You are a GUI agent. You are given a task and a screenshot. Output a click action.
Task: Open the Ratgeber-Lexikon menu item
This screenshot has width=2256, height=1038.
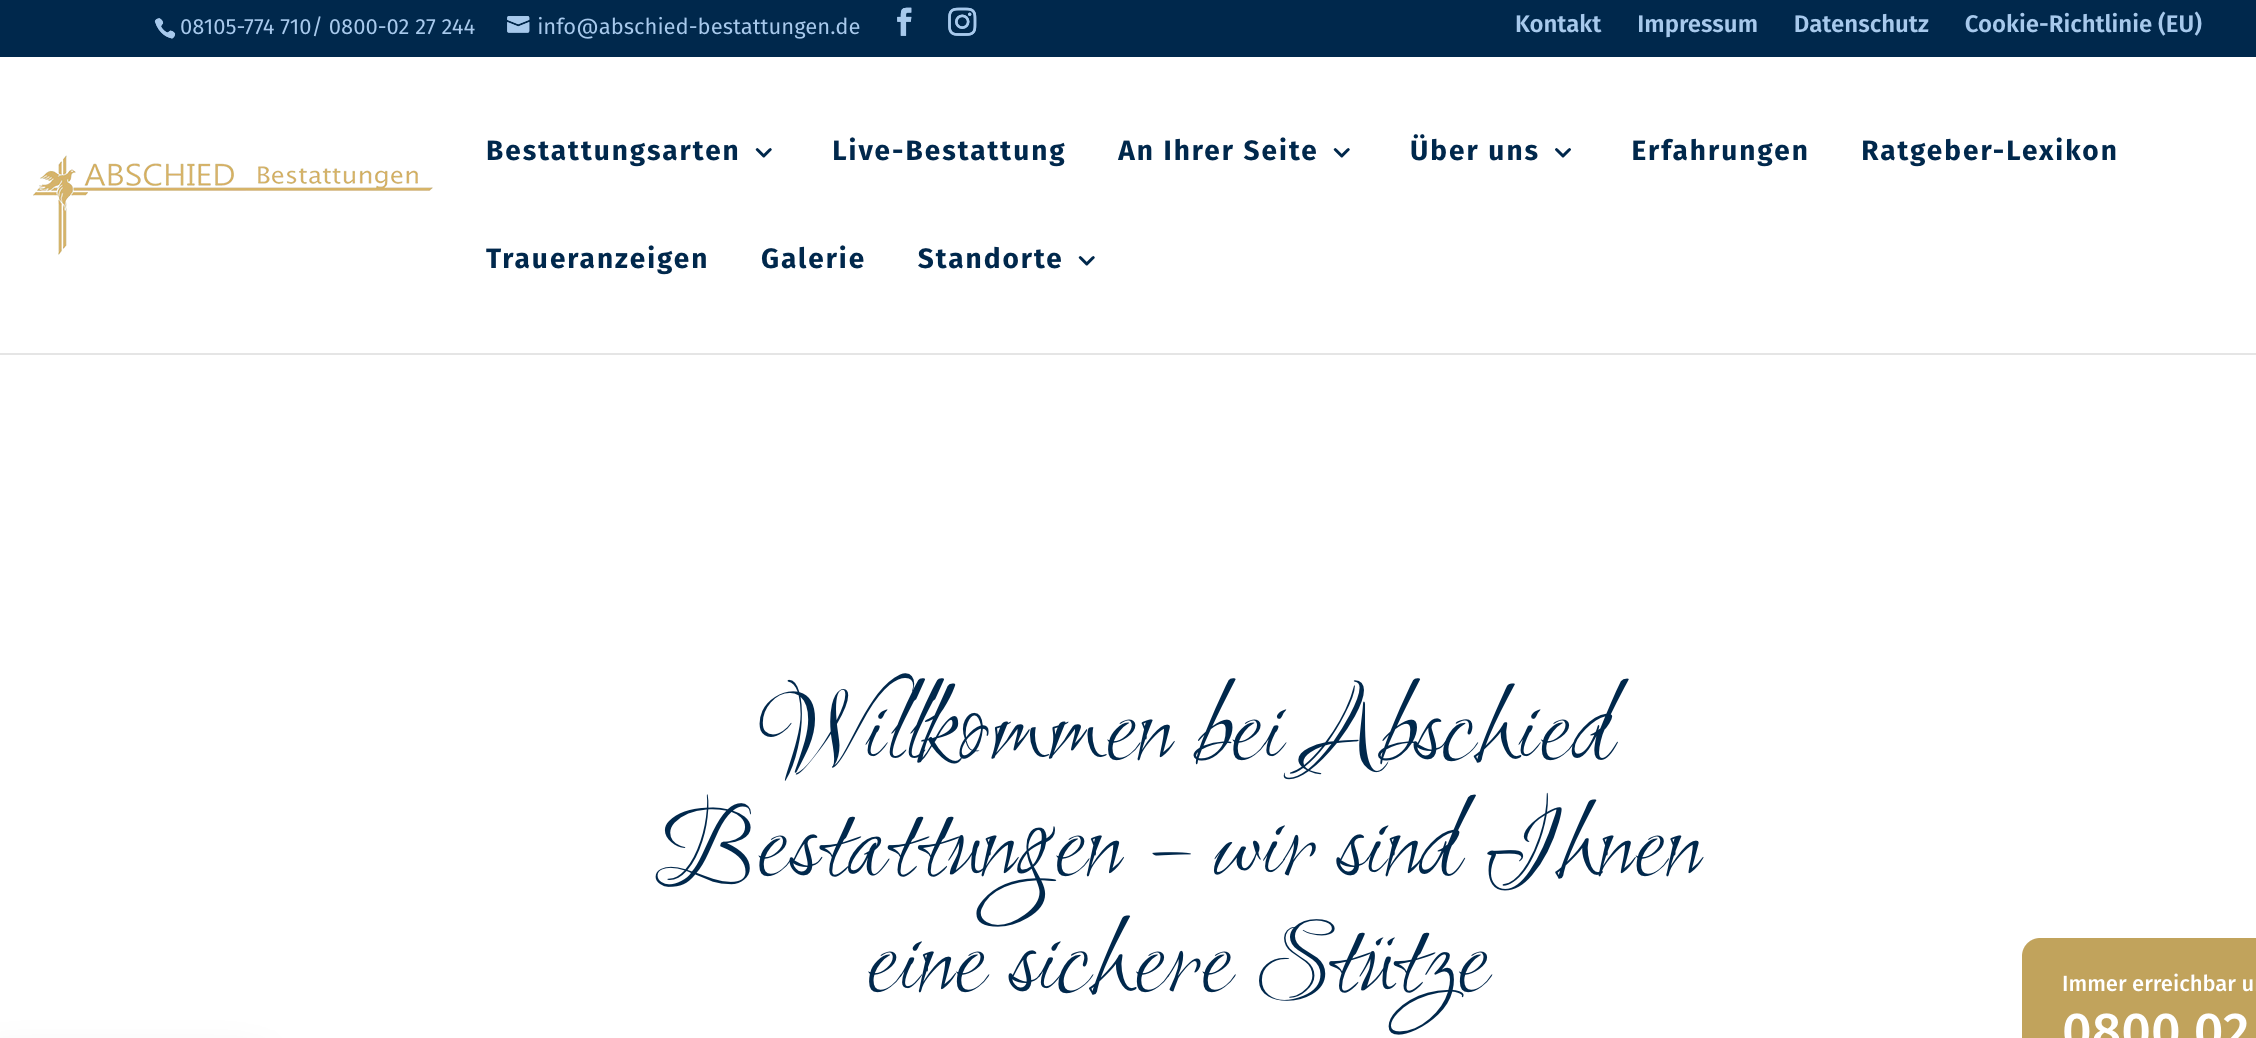point(1989,150)
